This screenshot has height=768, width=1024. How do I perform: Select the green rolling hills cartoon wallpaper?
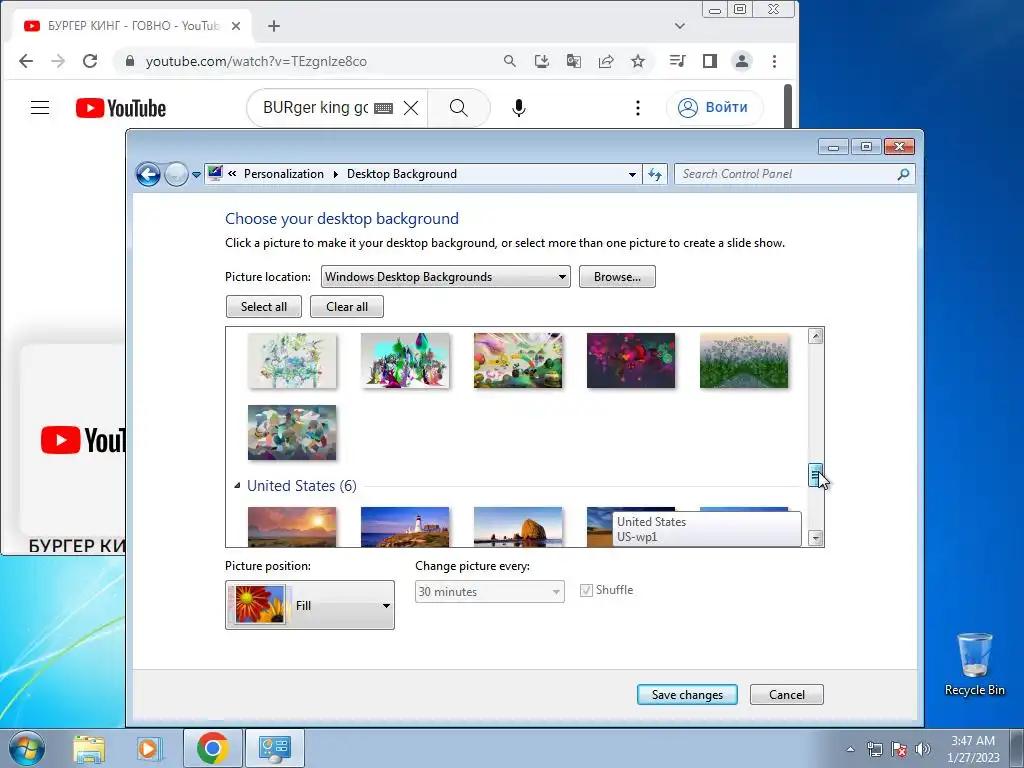coord(518,360)
